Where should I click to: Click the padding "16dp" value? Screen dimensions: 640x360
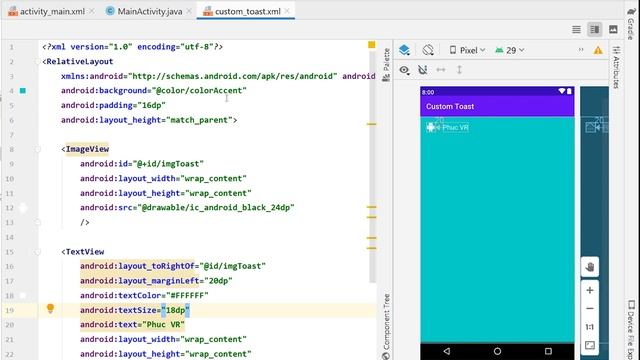coord(151,105)
